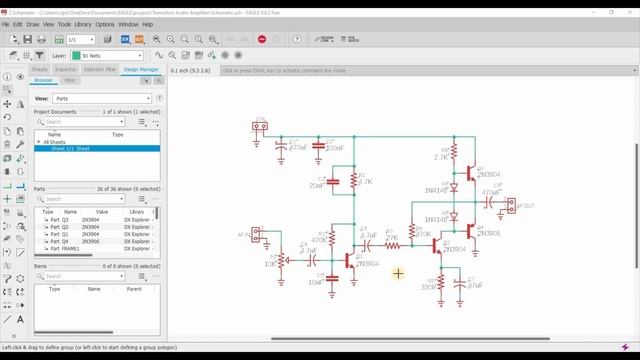Open the Project Documents list options menu icon
Image resolution: width=640 pixels, height=360 pixels.
(x=142, y=122)
